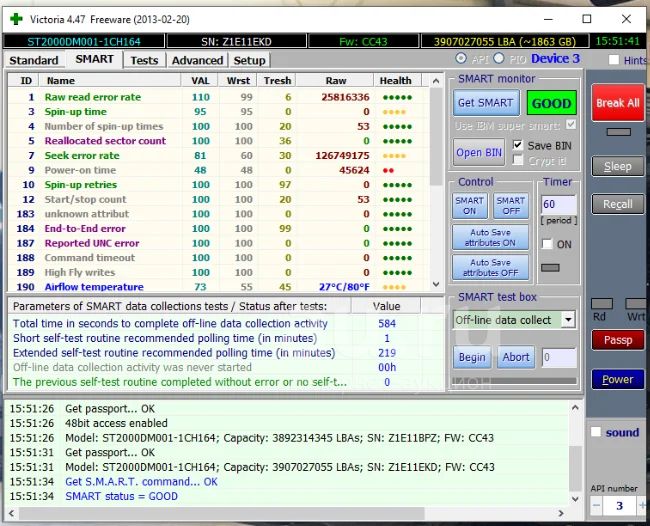Click Abort in SMART test box
The image size is (650, 526).
pos(516,357)
